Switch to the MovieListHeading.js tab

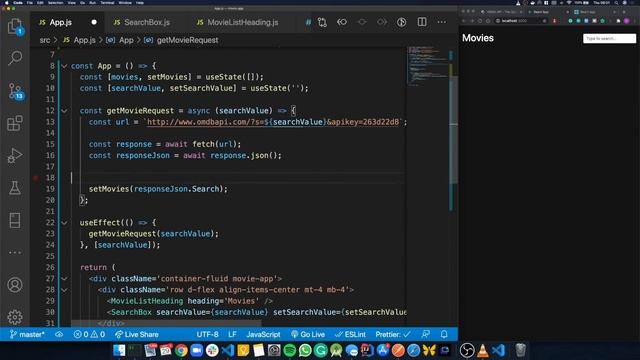pyautogui.click(x=242, y=22)
